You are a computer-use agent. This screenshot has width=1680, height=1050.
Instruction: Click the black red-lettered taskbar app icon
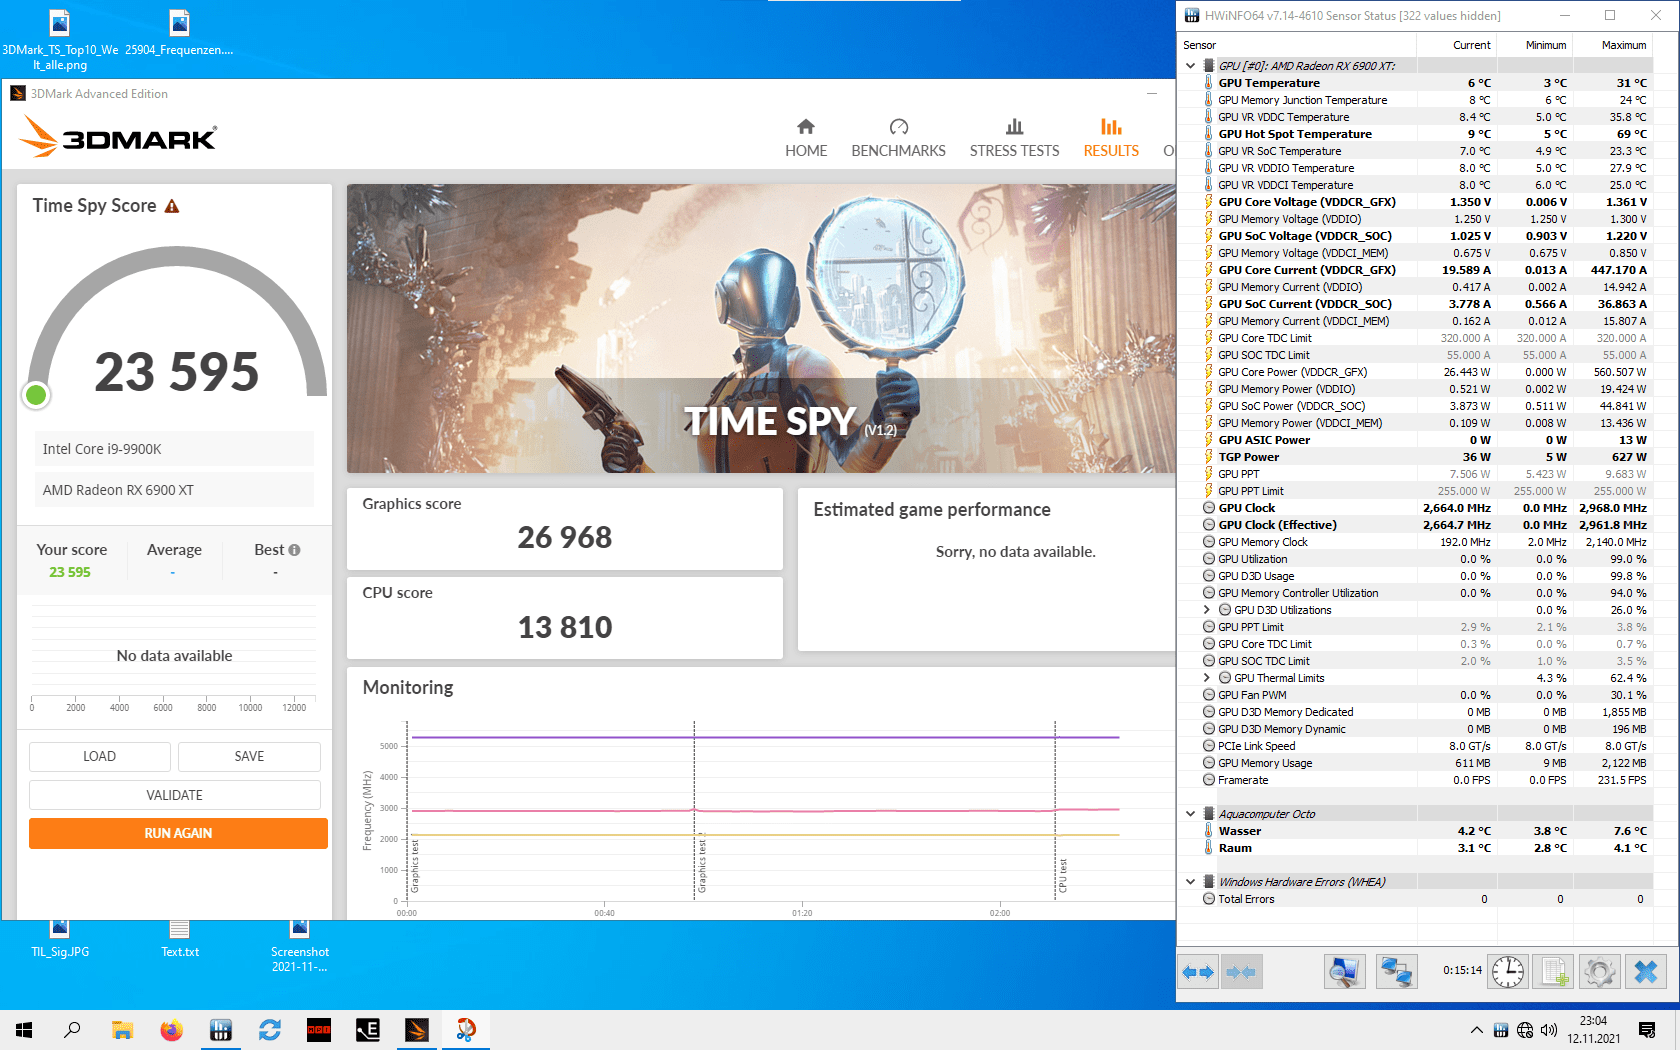point(319,1030)
